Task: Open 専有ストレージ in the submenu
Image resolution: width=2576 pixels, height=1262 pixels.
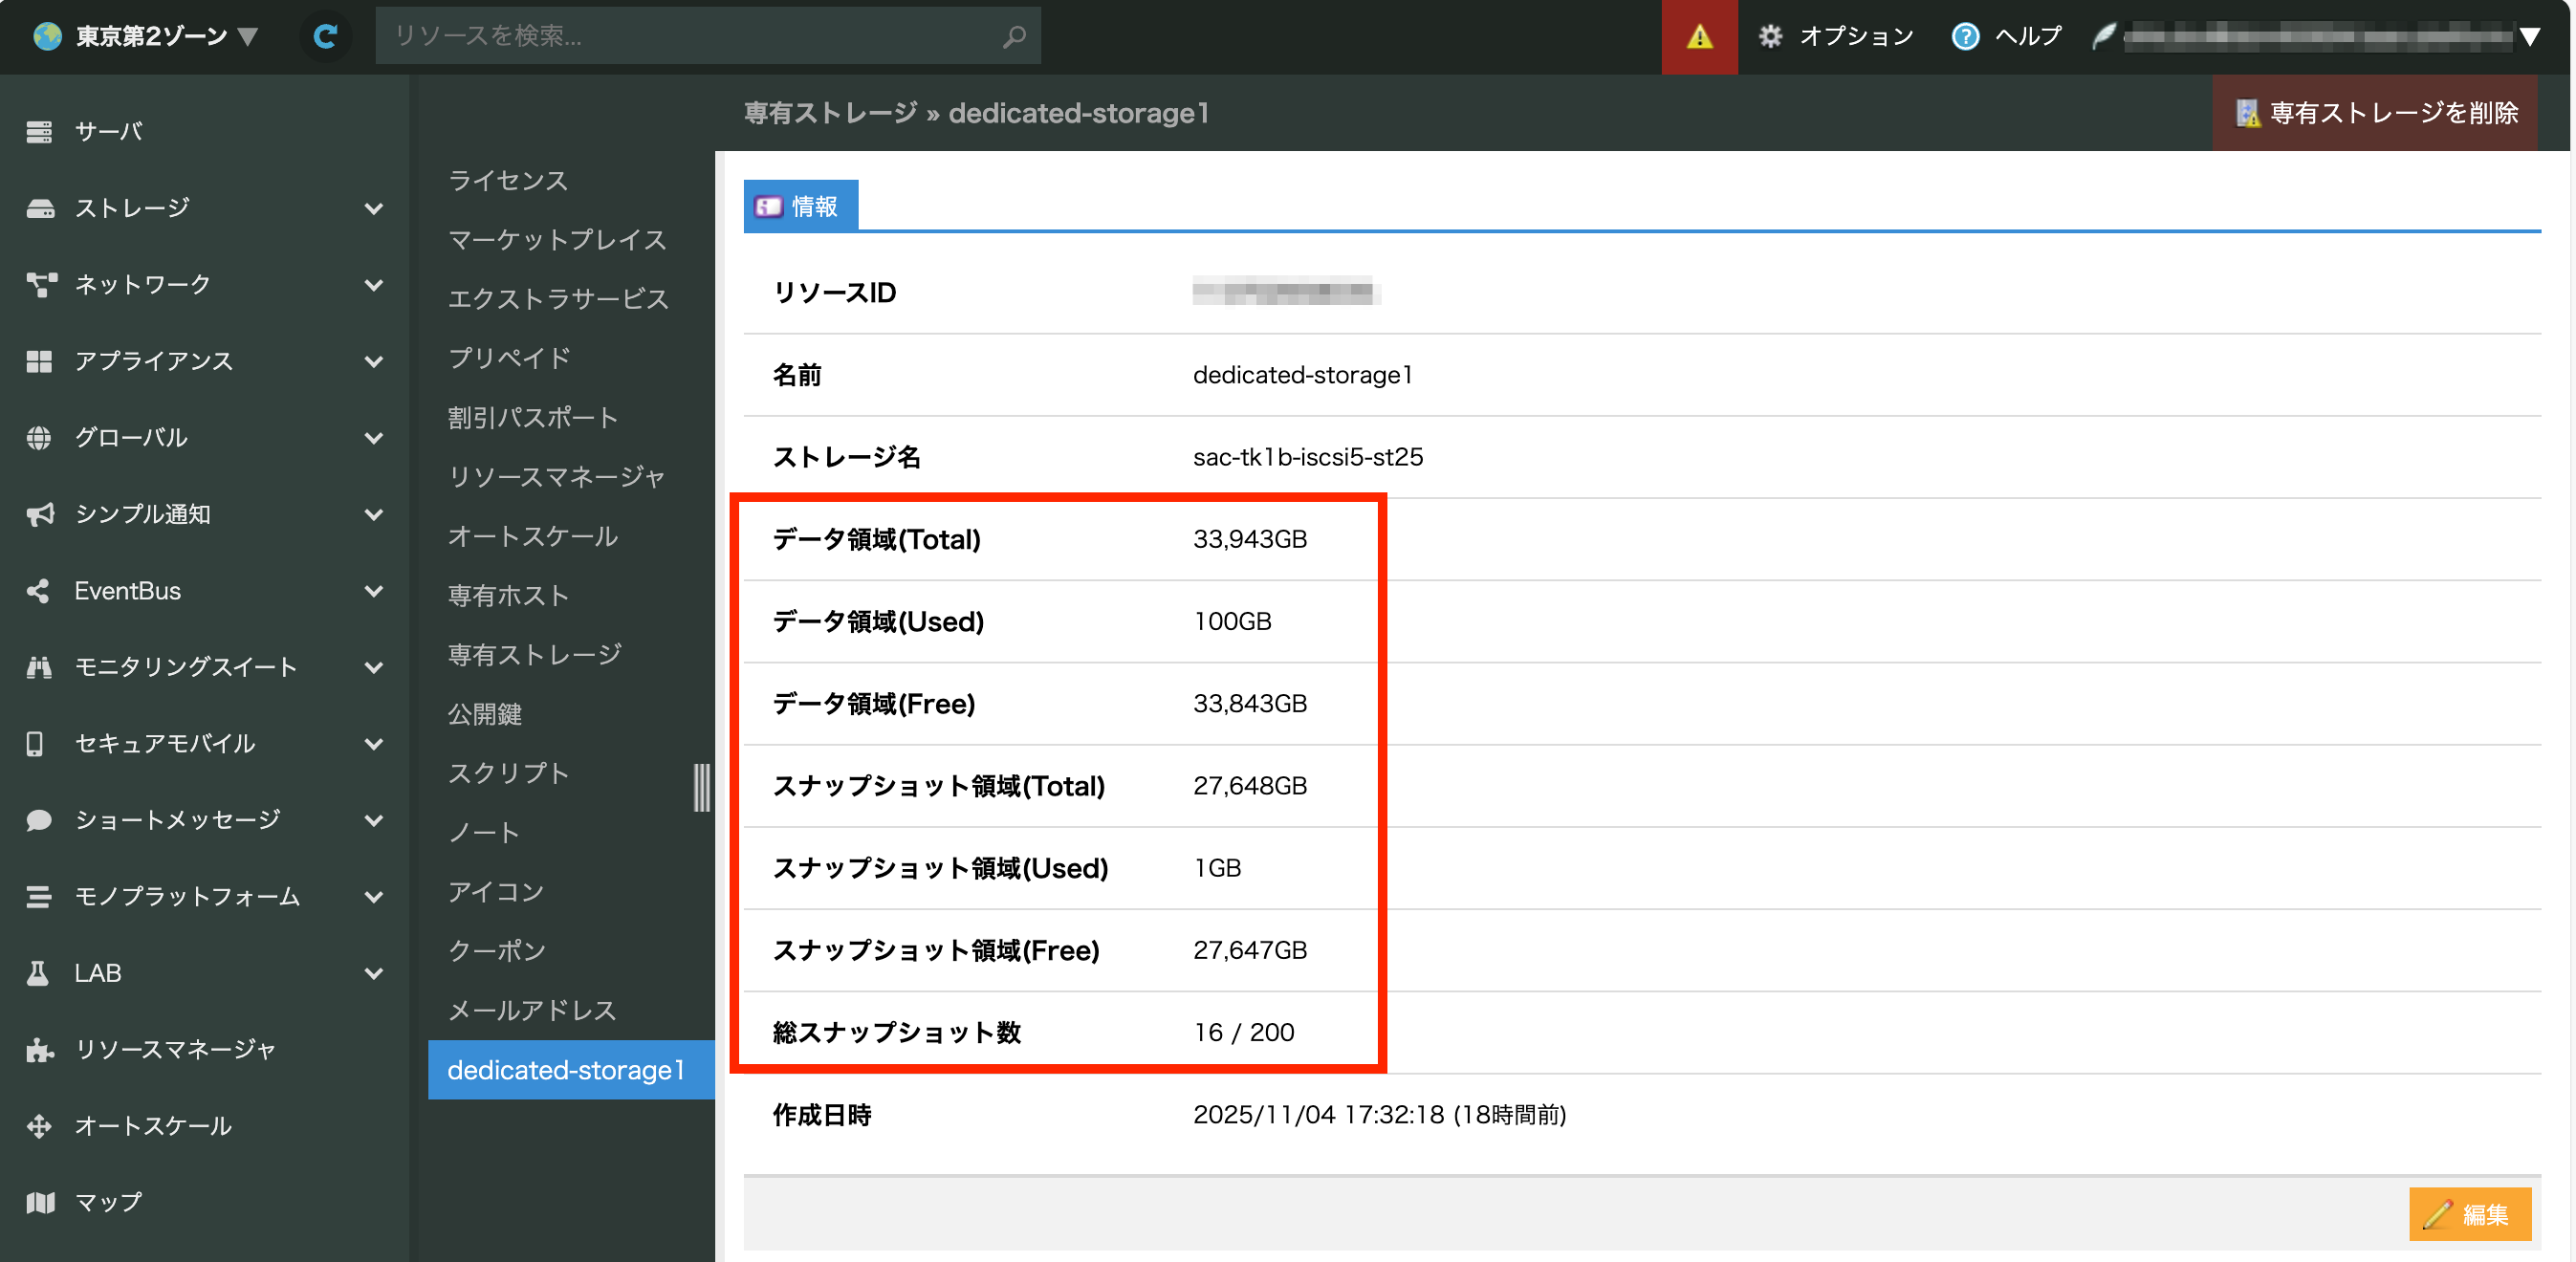Action: pyautogui.click(x=534, y=655)
